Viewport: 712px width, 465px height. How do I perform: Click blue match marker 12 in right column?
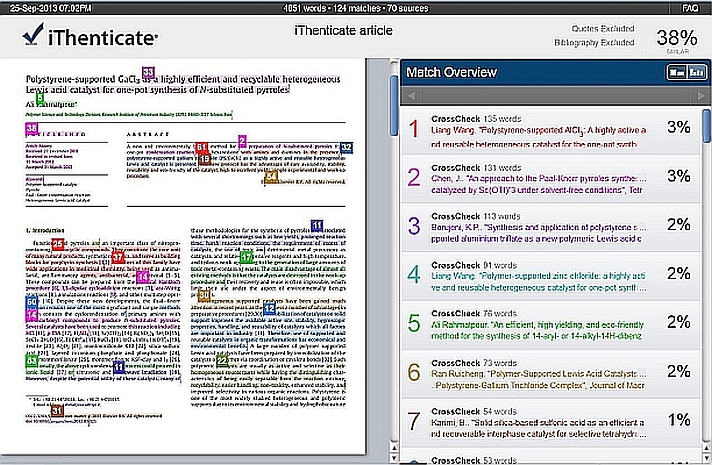coord(269,309)
